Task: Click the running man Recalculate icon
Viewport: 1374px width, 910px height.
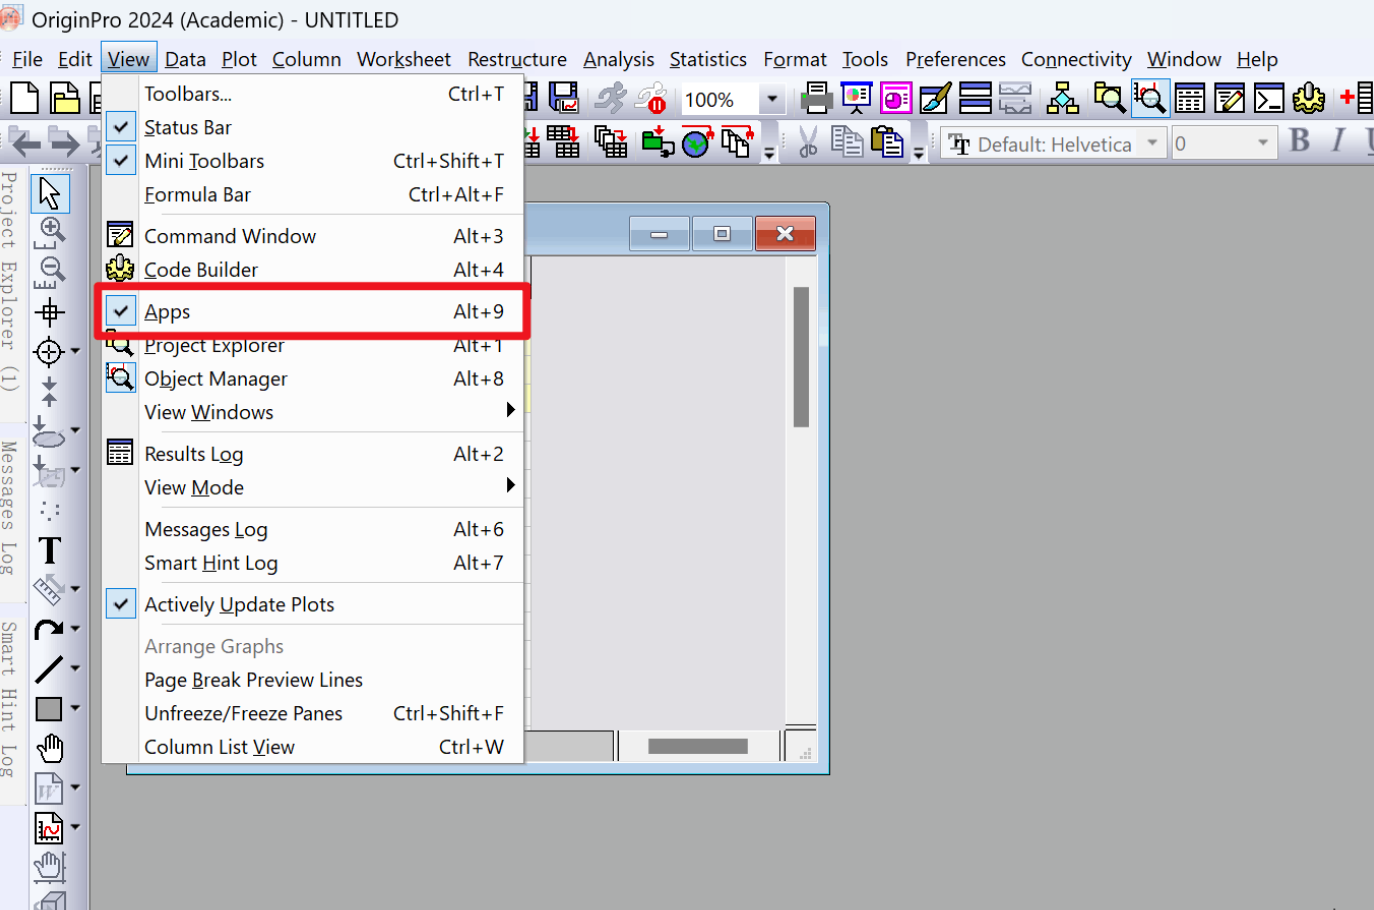Action: pyautogui.click(x=610, y=98)
